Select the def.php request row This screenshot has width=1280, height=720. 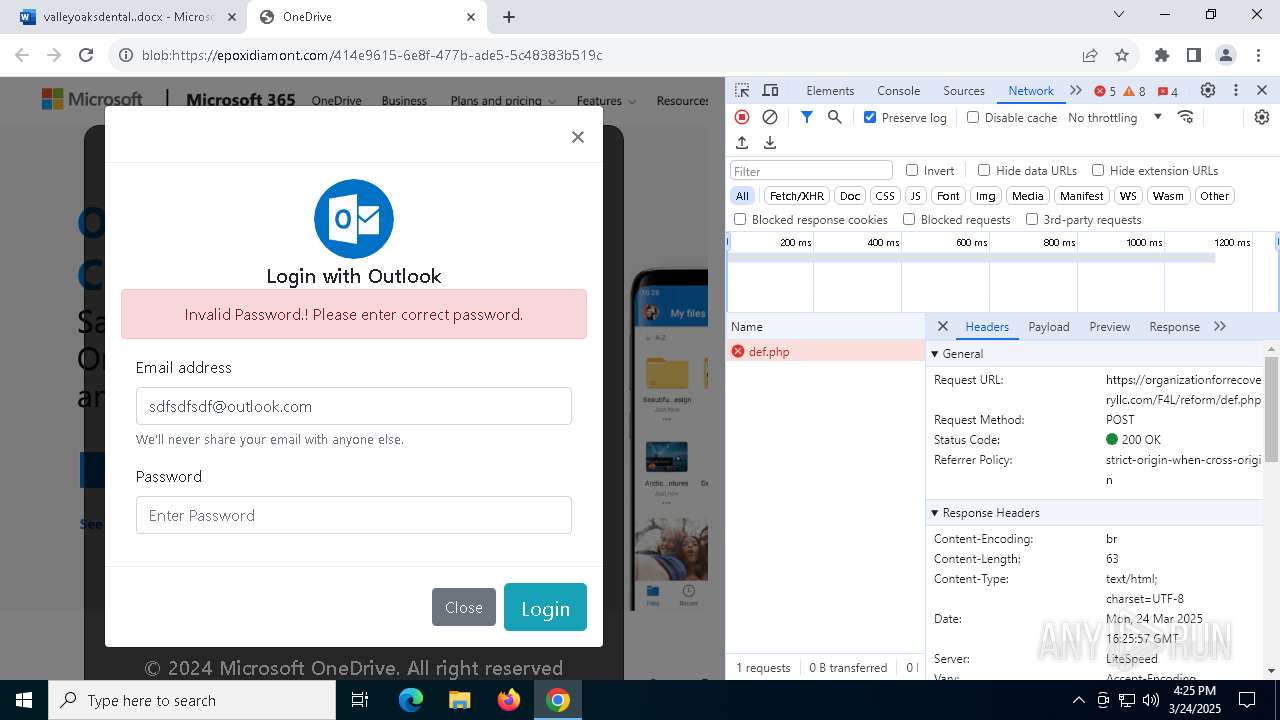pos(825,352)
